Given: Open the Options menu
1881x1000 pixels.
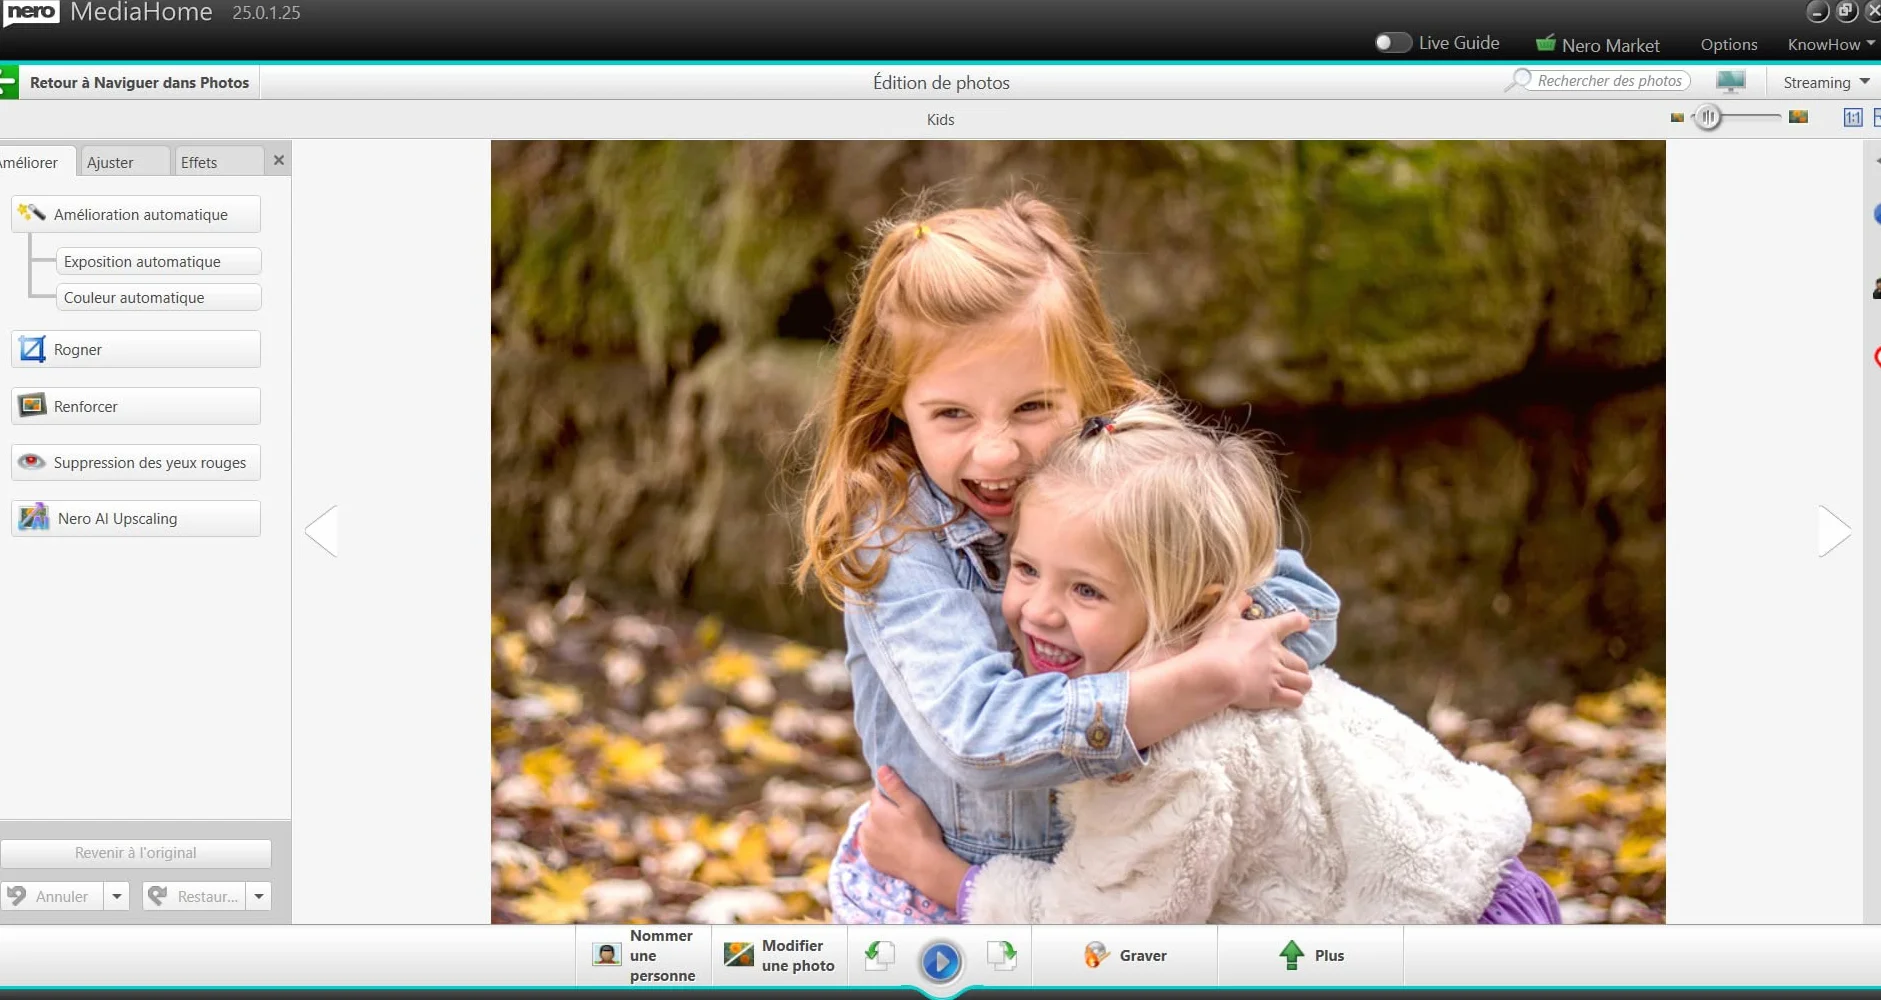Looking at the screenshot, I should coord(1728,45).
